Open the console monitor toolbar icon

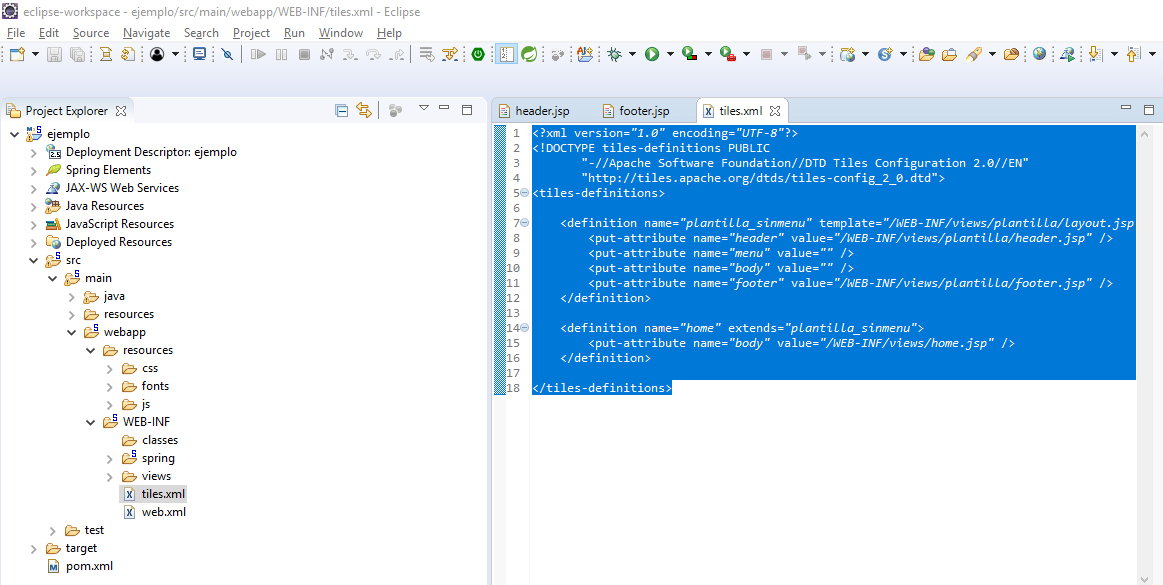tap(199, 54)
